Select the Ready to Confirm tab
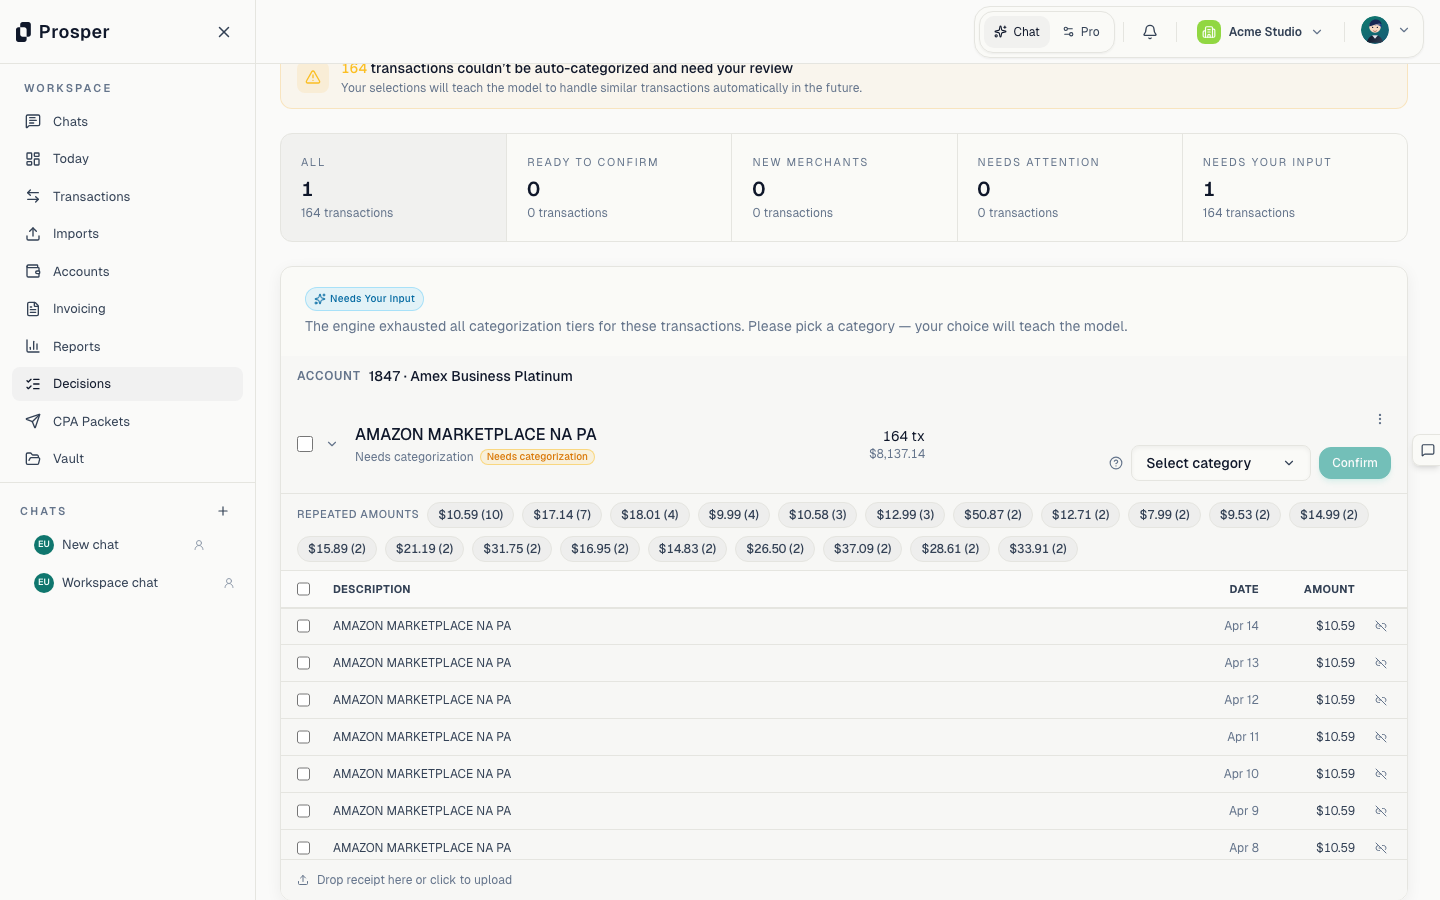This screenshot has height=900, width=1440. point(619,188)
